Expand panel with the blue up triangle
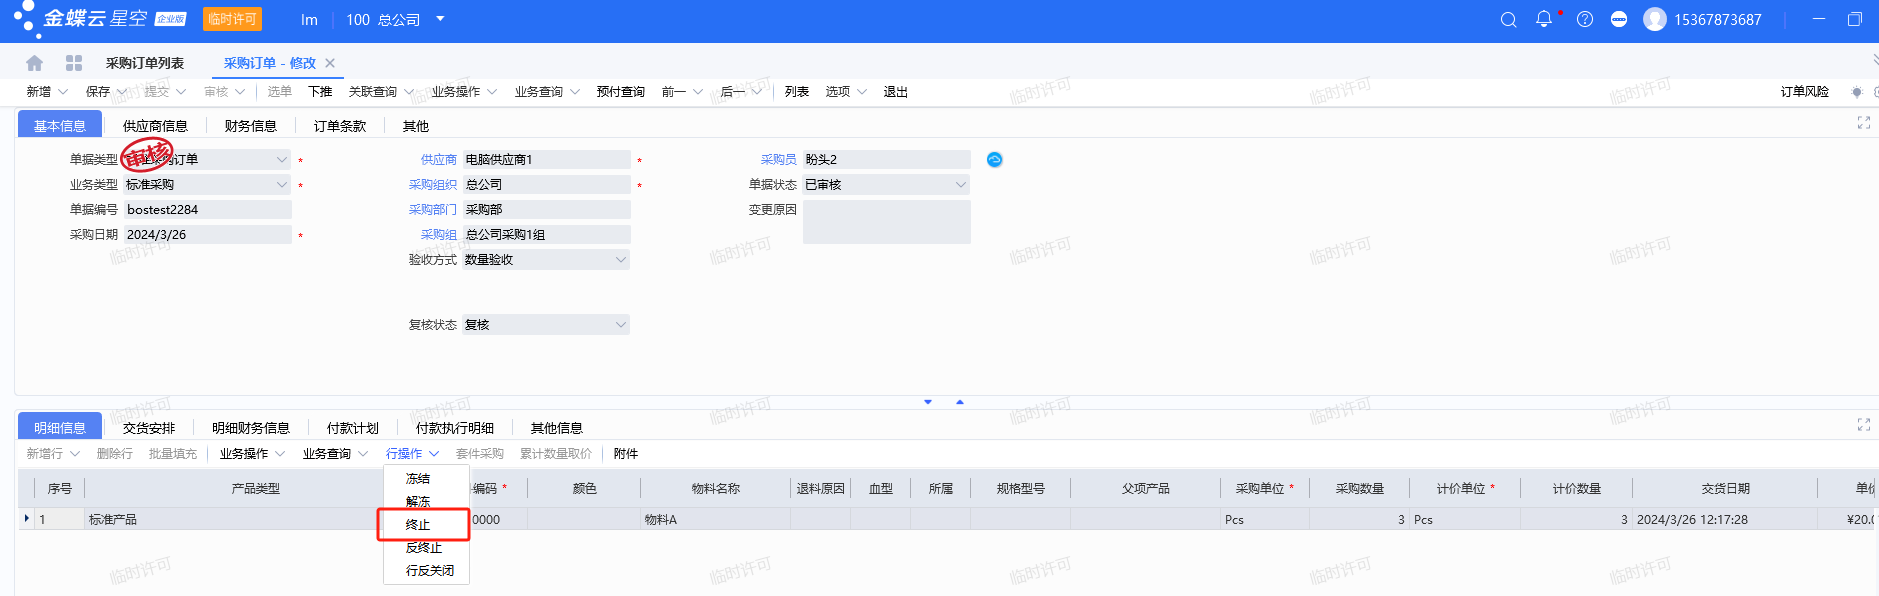This screenshot has width=1879, height=596. [x=960, y=402]
